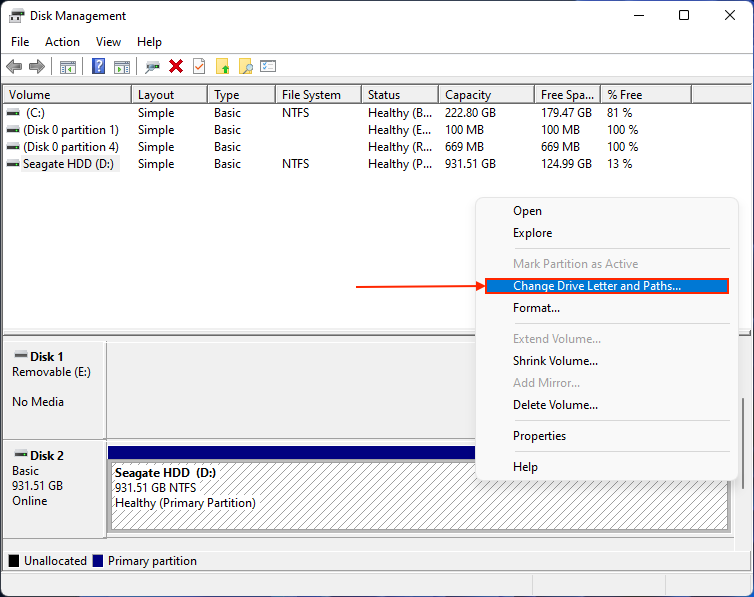Viewport: 754px width, 597px height.
Task: Click the black Unallocated legend swatch
Action: pyautogui.click(x=14, y=560)
